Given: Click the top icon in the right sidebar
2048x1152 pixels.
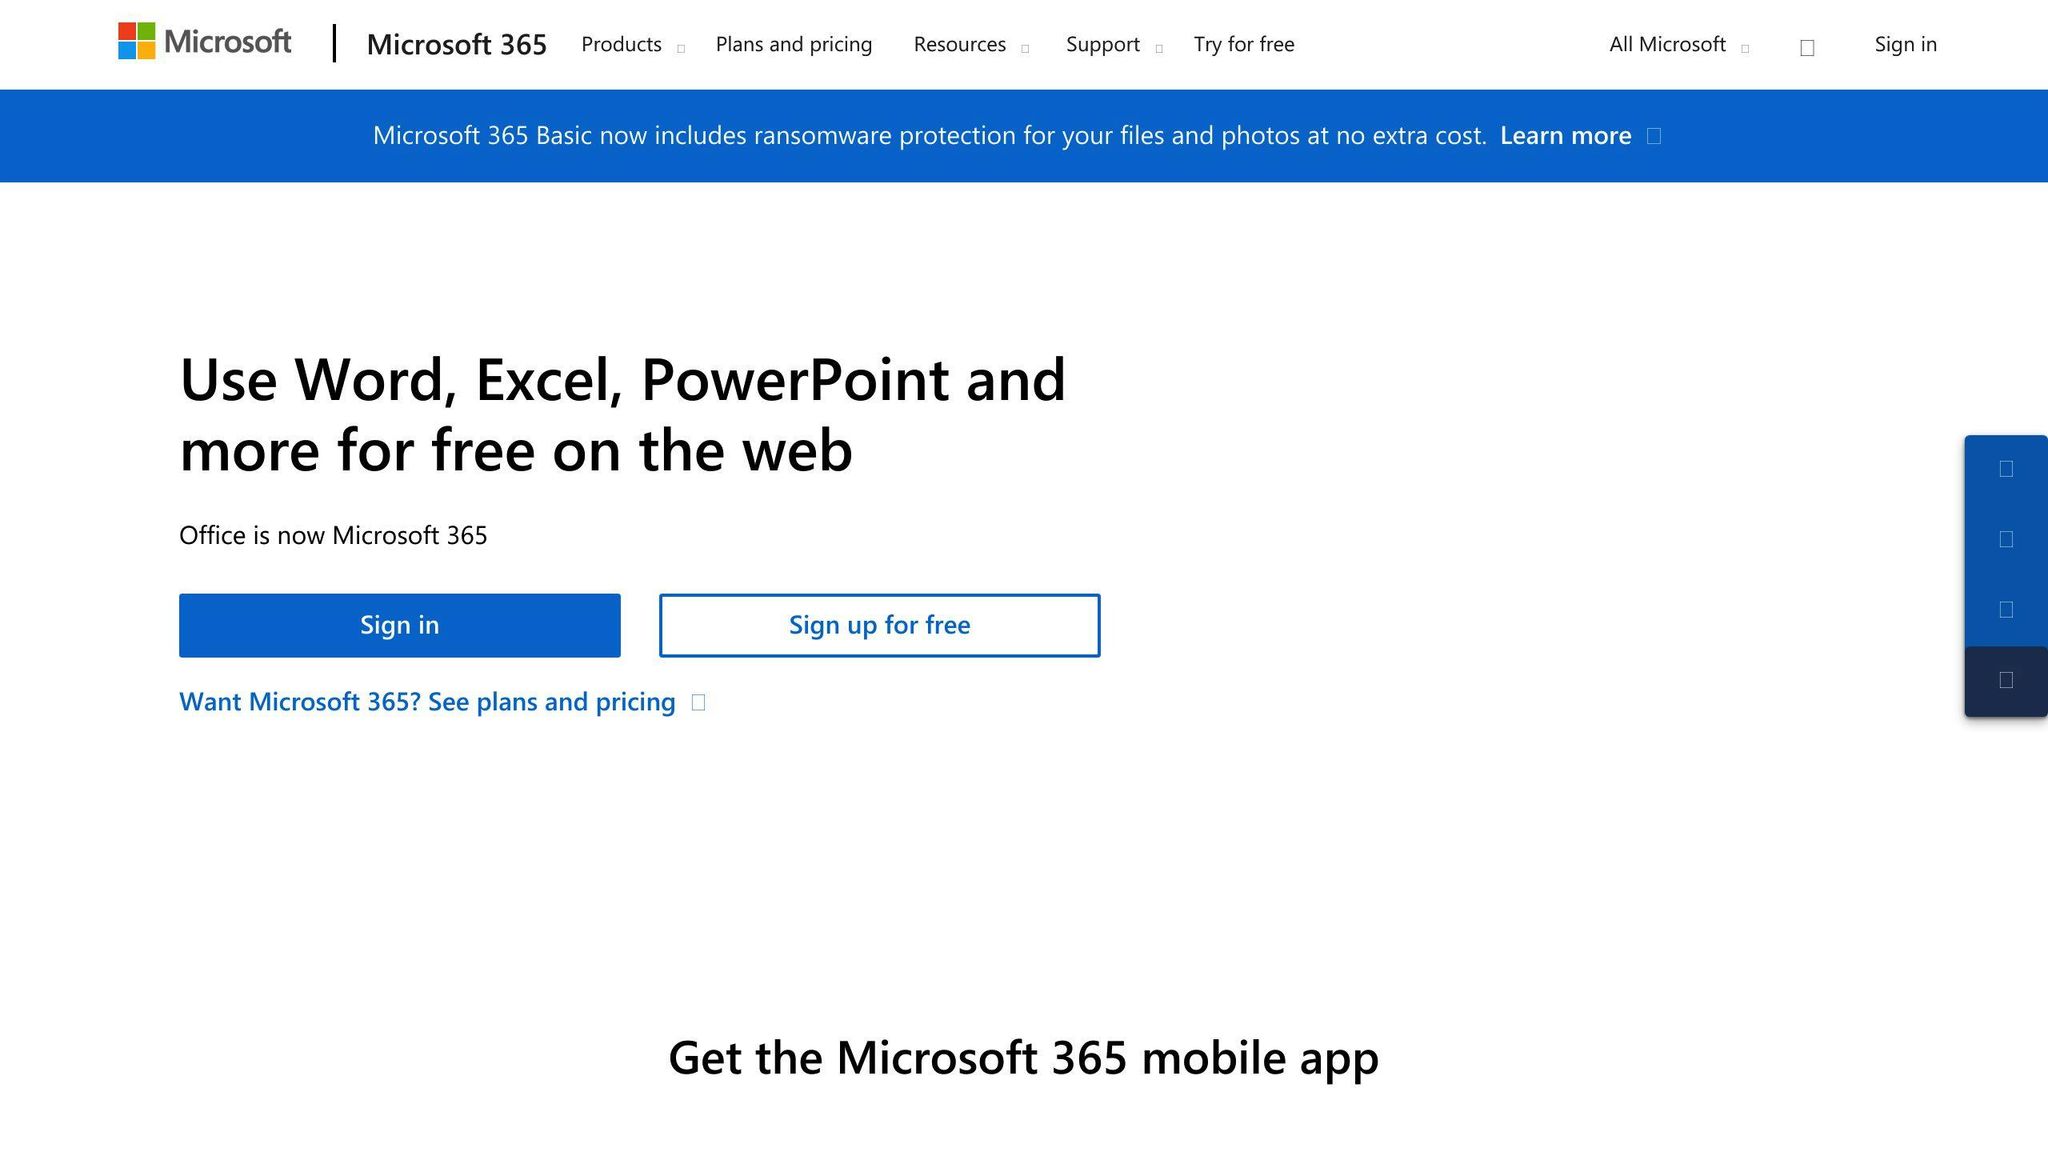Looking at the screenshot, I should coord(2005,467).
